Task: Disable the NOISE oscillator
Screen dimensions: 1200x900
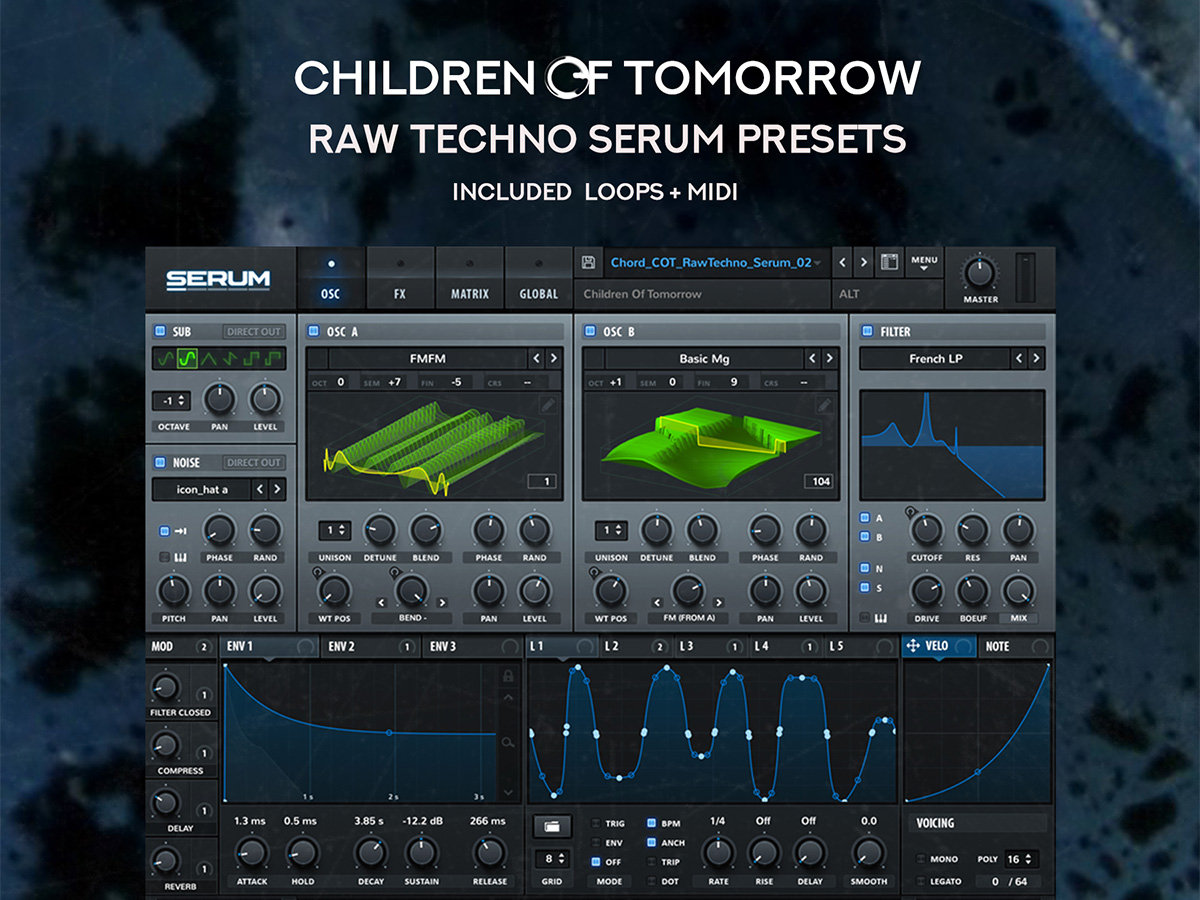Action: (x=160, y=463)
